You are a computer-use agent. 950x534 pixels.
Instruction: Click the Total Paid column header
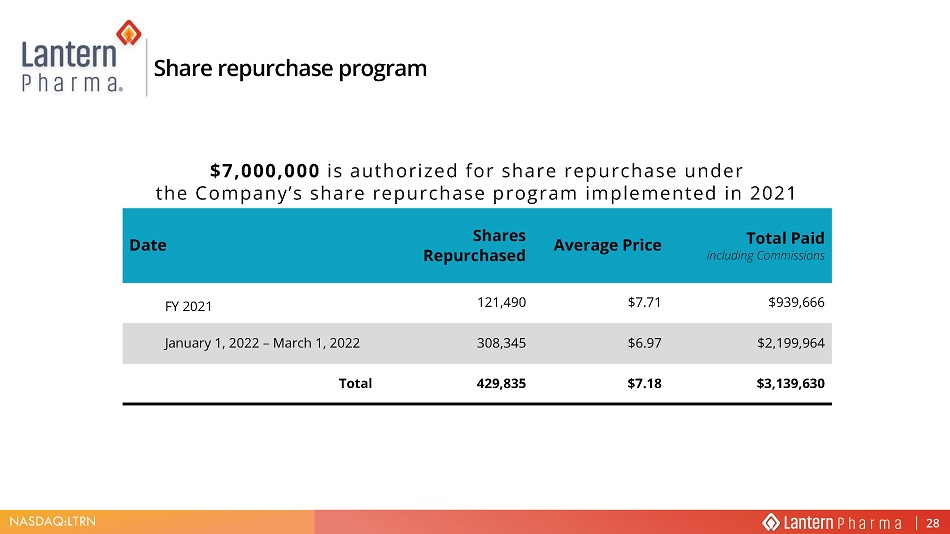pos(785,238)
